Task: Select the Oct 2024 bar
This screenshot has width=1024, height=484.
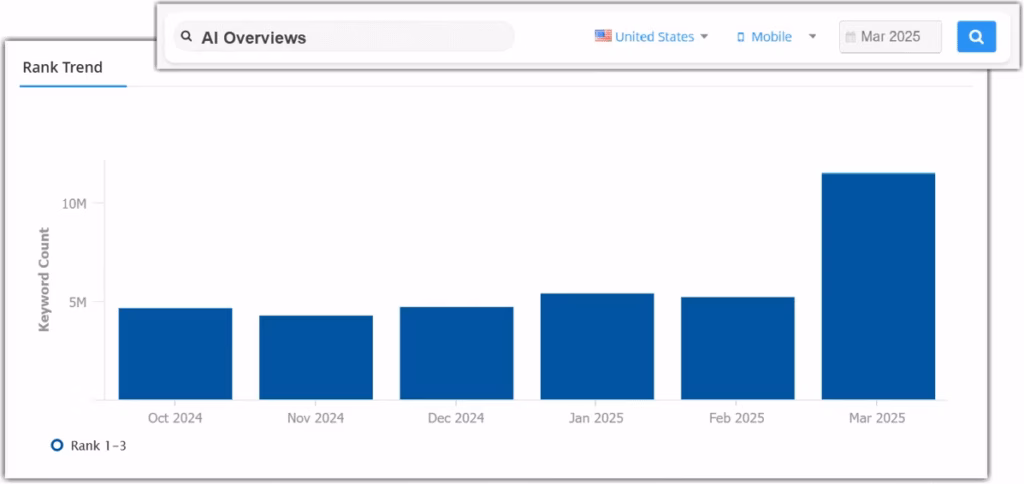Action: pyautogui.click(x=175, y=354)
